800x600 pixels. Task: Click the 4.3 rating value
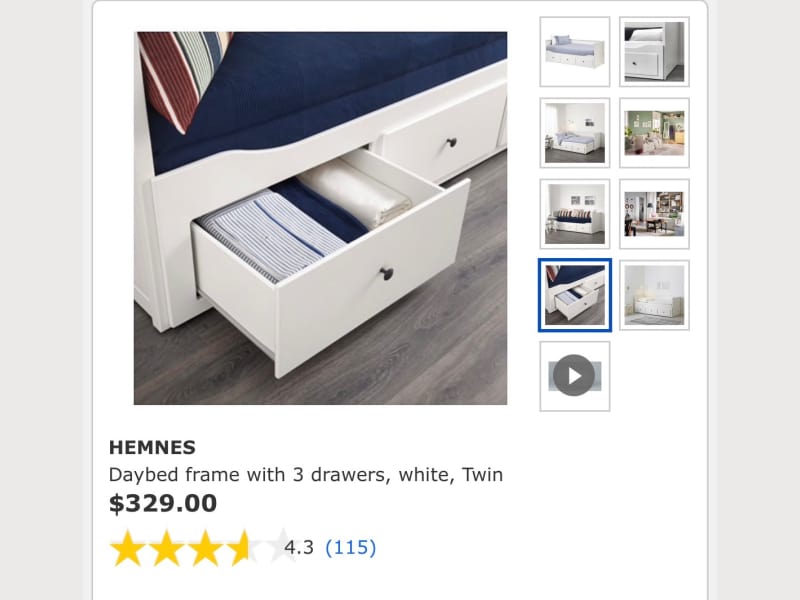[x=299, y=547]
